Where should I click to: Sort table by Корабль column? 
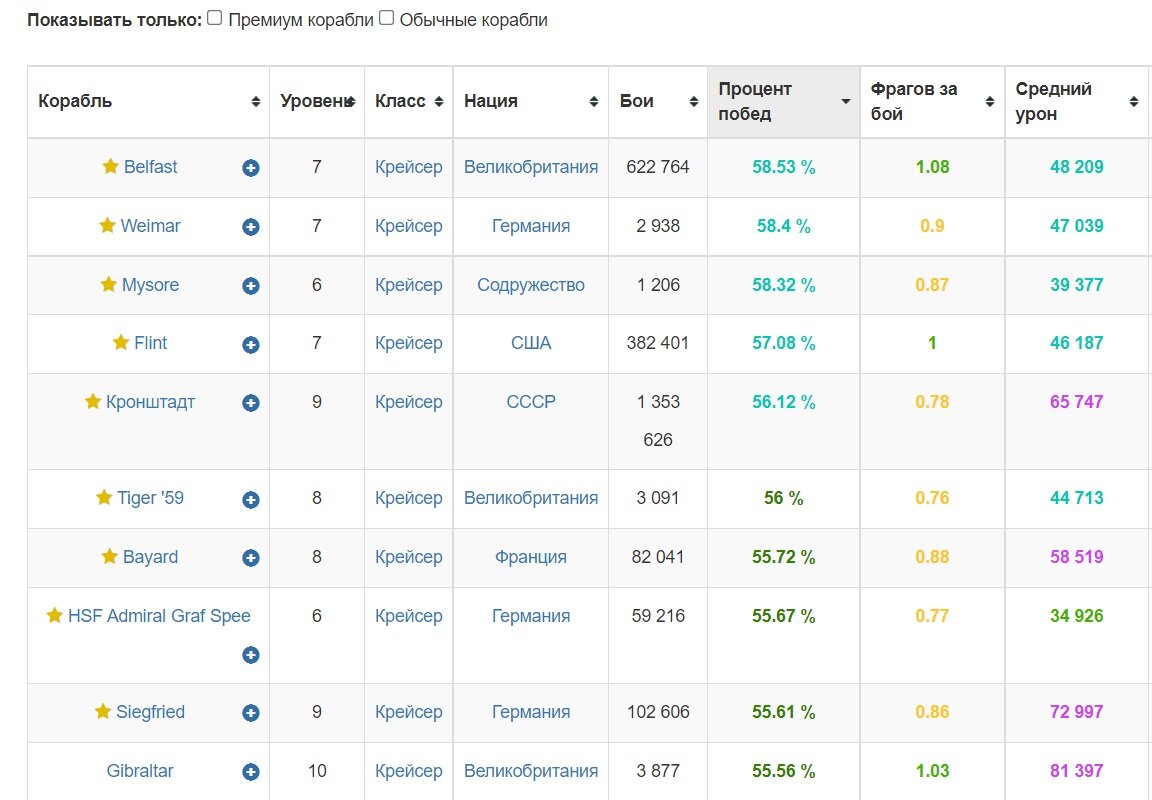coord(148,101)
